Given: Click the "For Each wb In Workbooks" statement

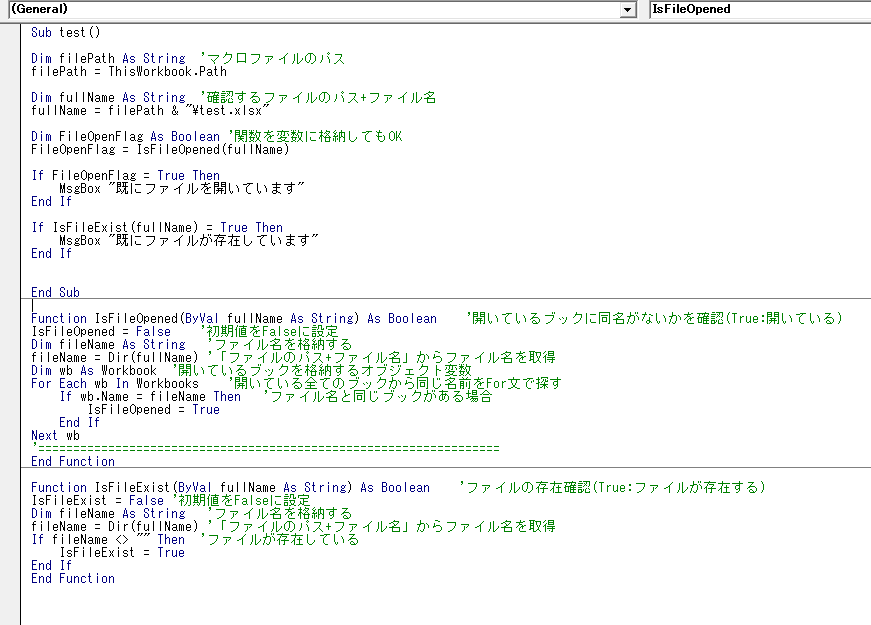Looking at the screenshot, I should (x=115, y=384).
